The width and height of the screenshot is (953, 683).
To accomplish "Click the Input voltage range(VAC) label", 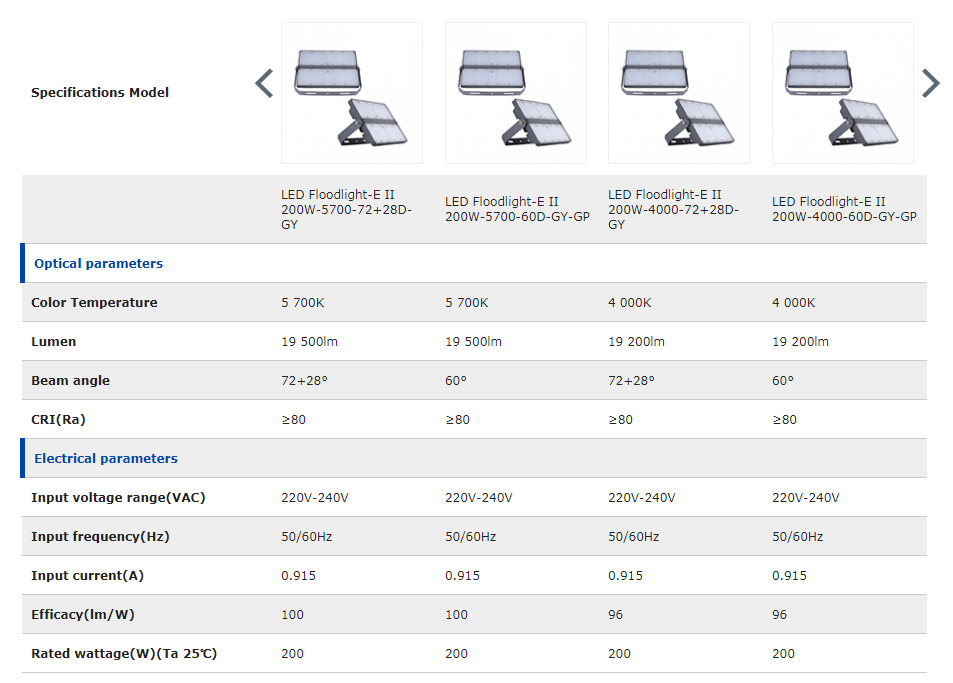I will pos(119,498).
